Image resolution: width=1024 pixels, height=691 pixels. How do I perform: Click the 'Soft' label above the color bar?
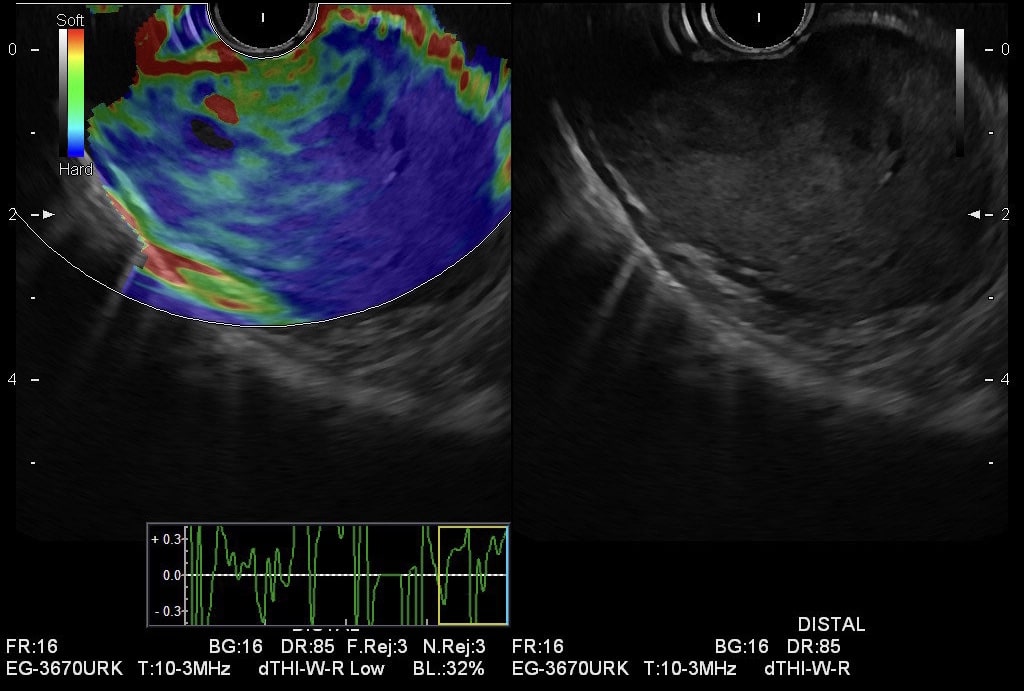point(70,20)
